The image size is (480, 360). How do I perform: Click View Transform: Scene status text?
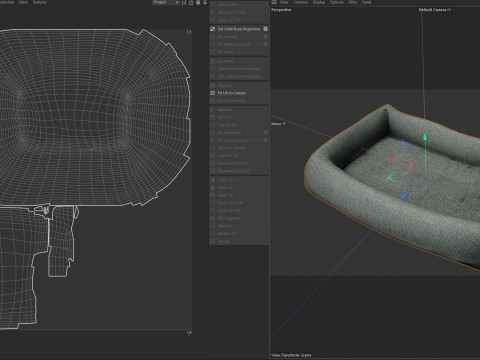point(291,355)
